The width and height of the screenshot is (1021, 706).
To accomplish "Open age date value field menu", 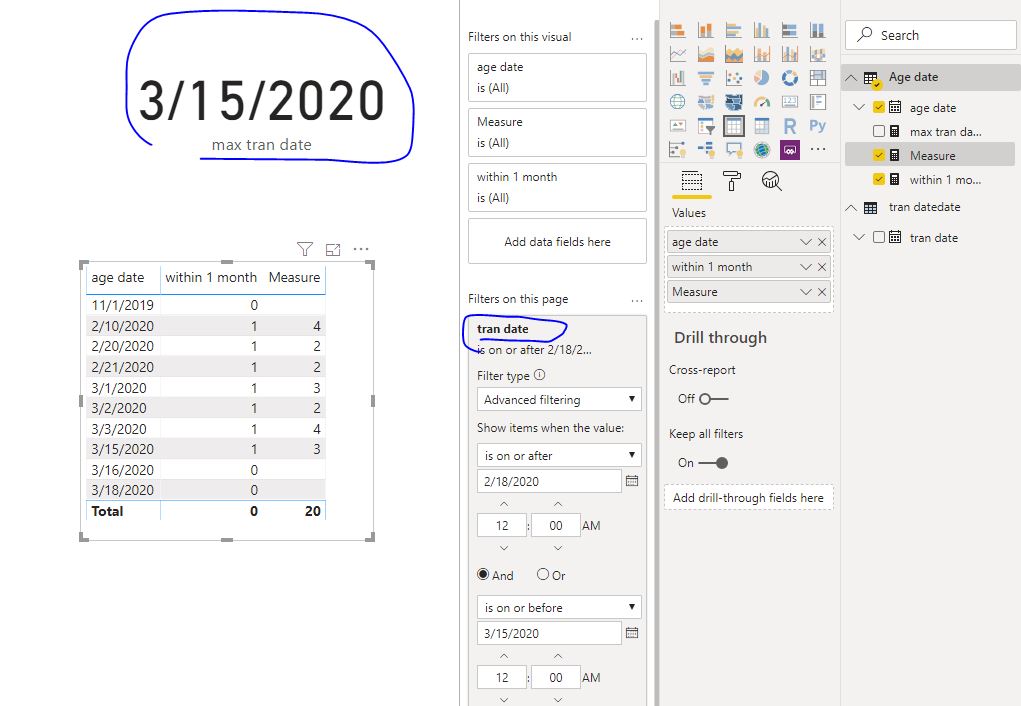I will click(x=805, y=242).
